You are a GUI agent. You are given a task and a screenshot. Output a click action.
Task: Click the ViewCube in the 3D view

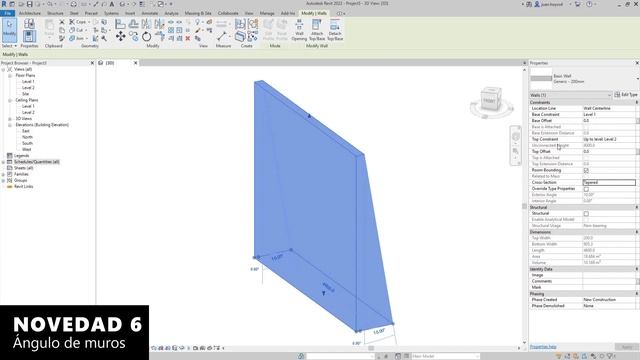(x=491, y=100)
